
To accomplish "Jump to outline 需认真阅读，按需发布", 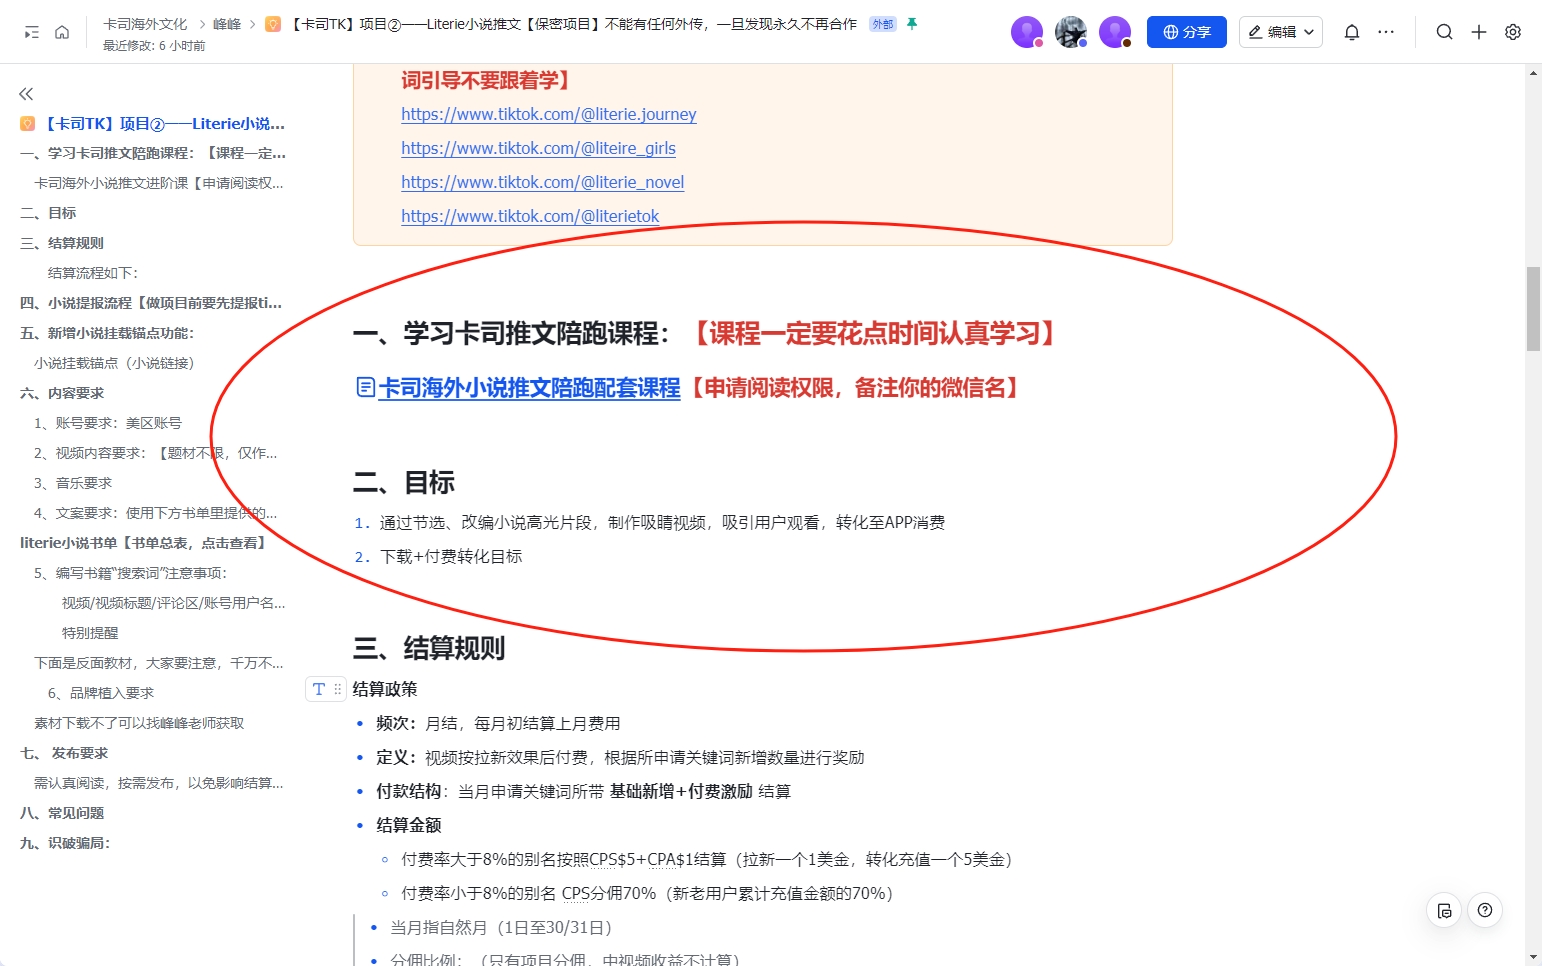I will 159,783.
